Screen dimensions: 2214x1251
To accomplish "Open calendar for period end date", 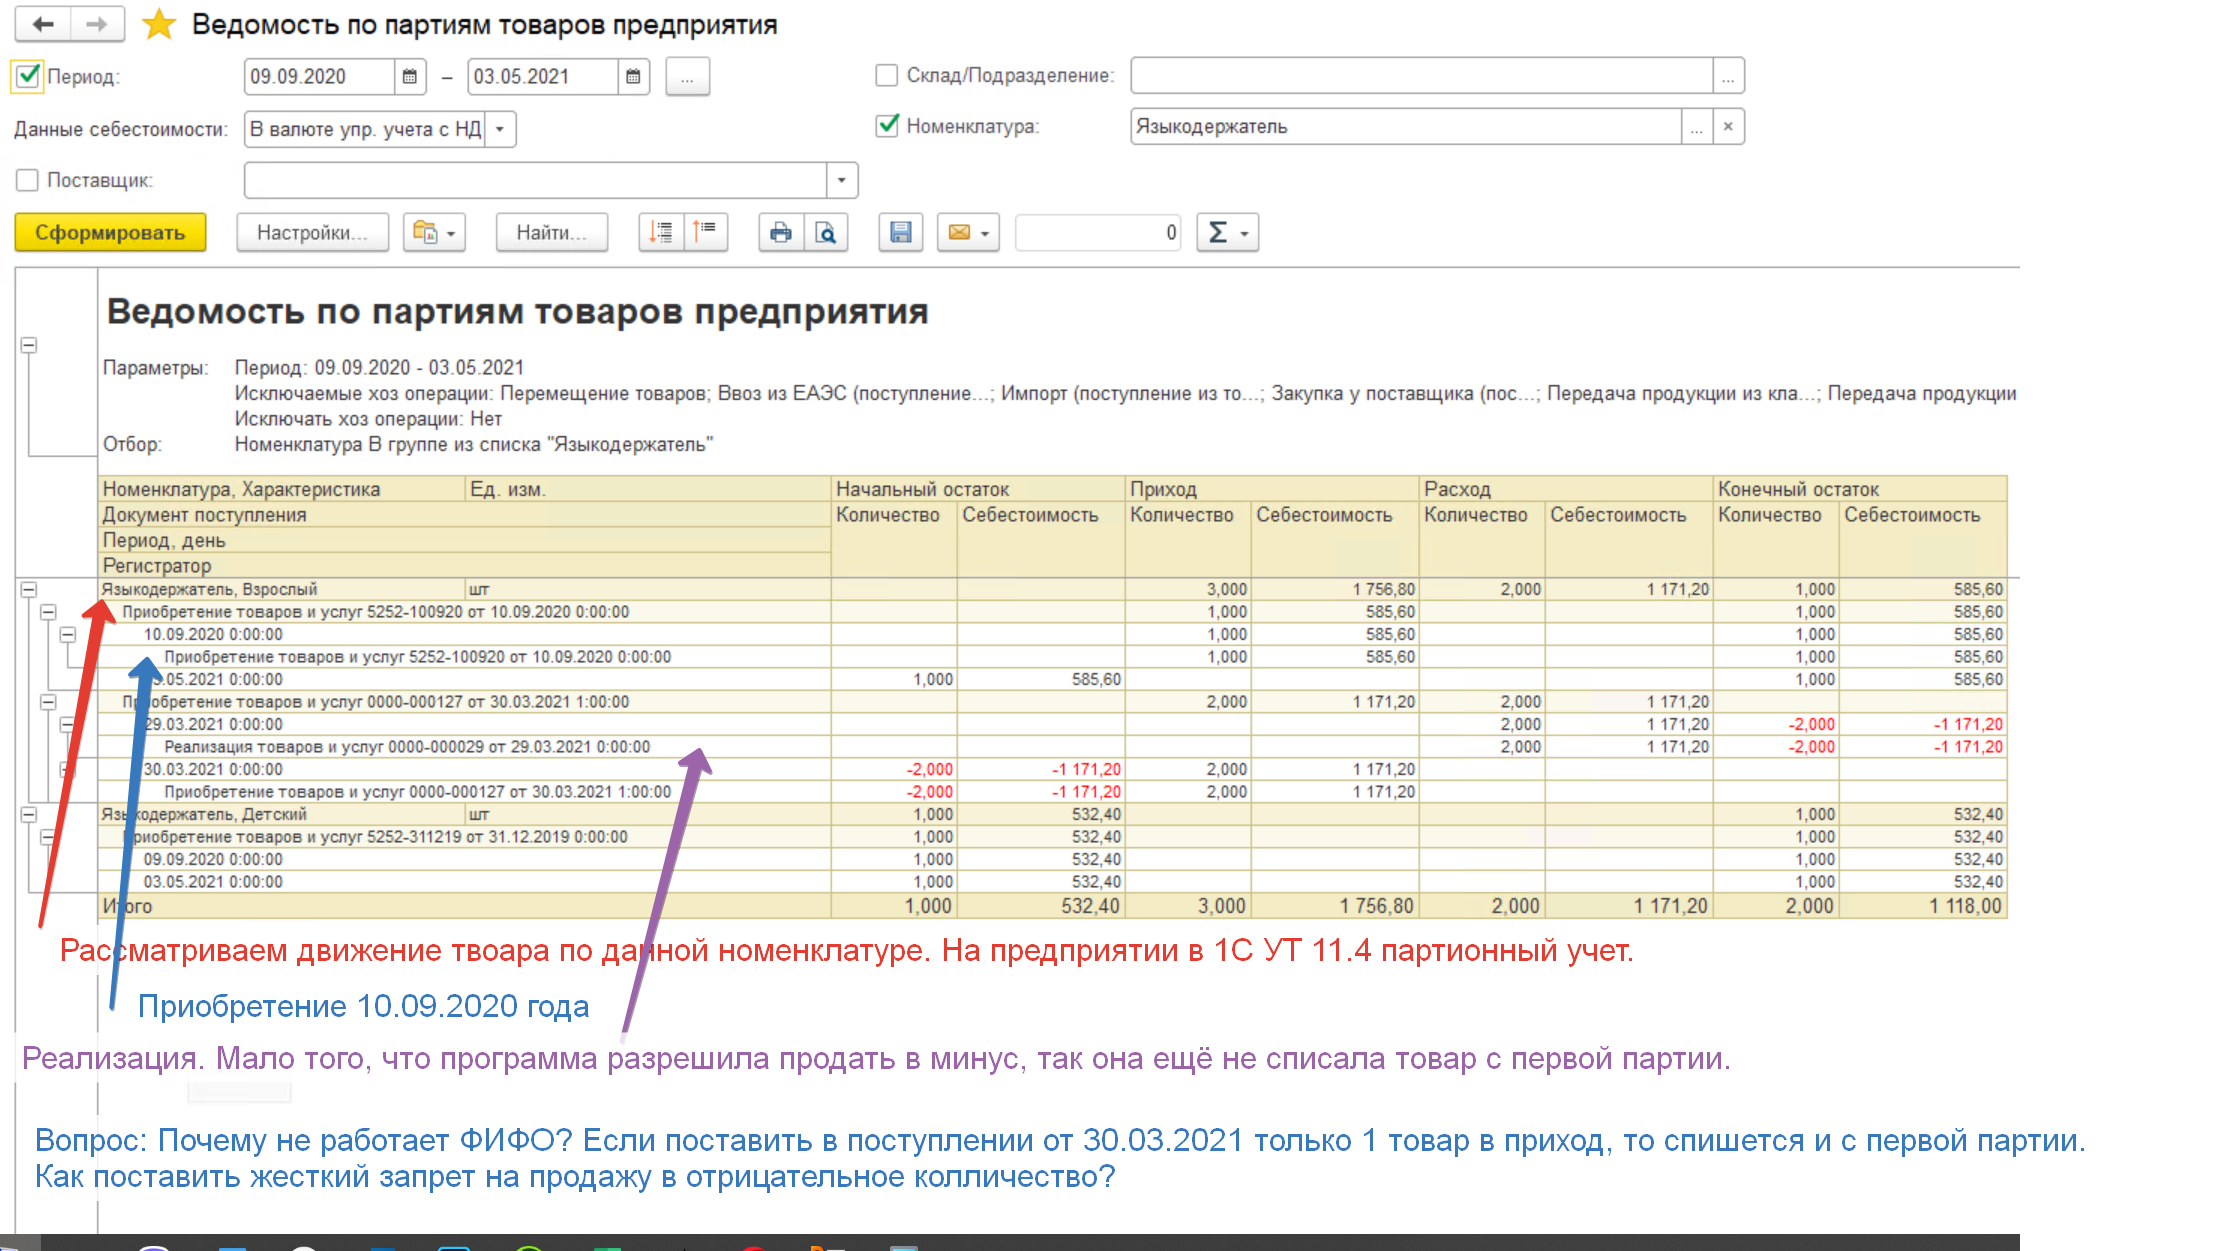I will pos(633,77).
